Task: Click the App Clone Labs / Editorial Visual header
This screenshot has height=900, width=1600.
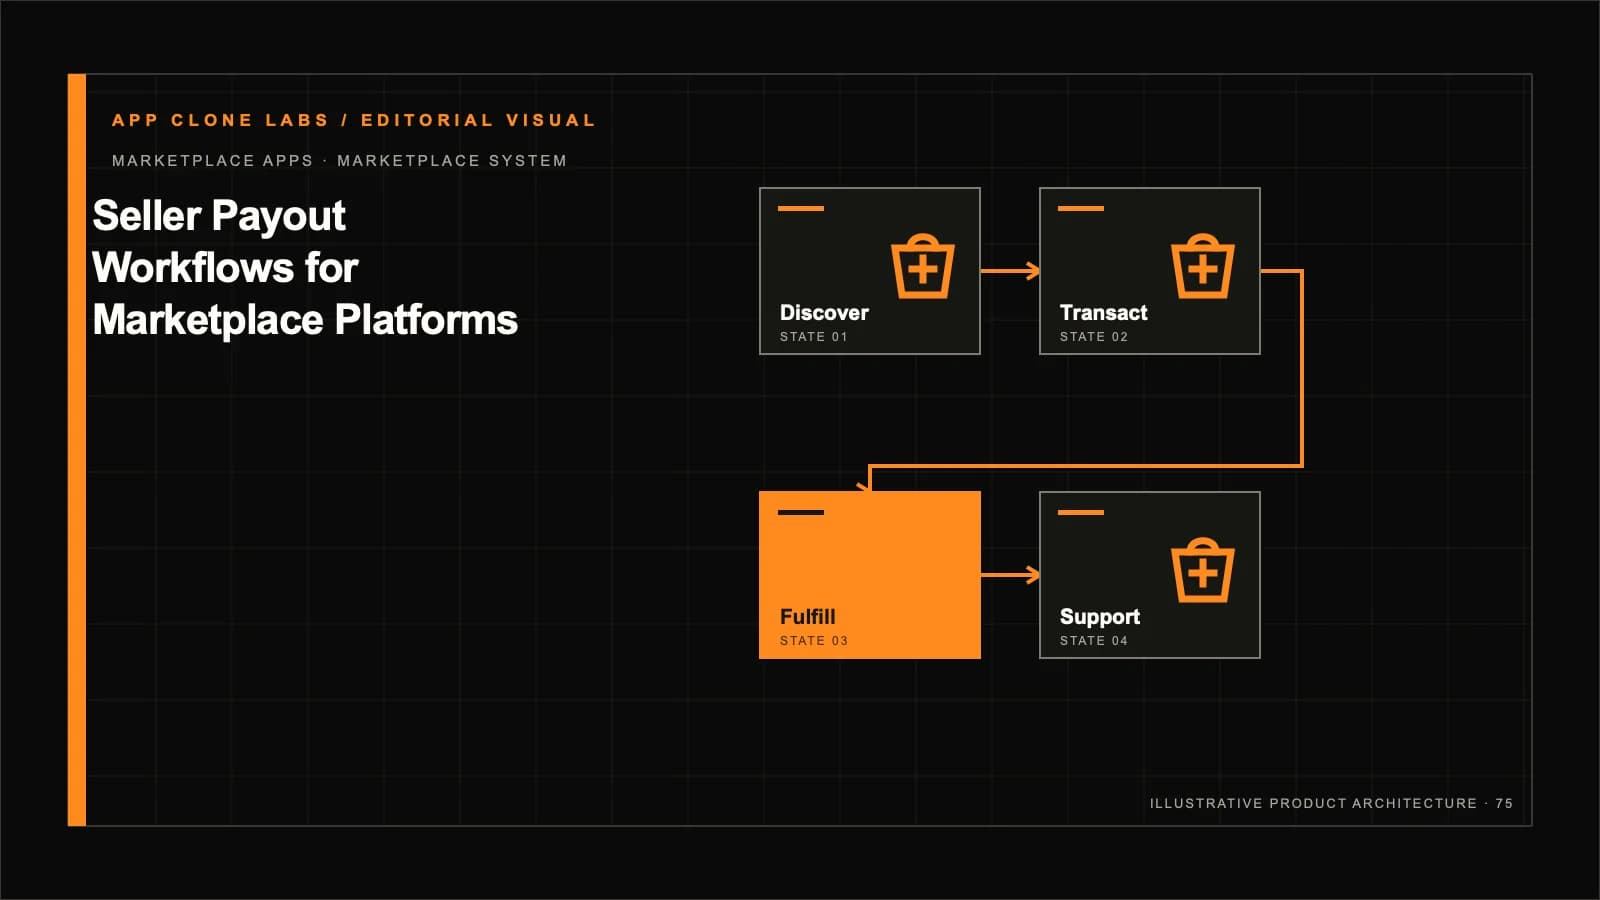Action: pyautogui.click(x=354, y=120)
